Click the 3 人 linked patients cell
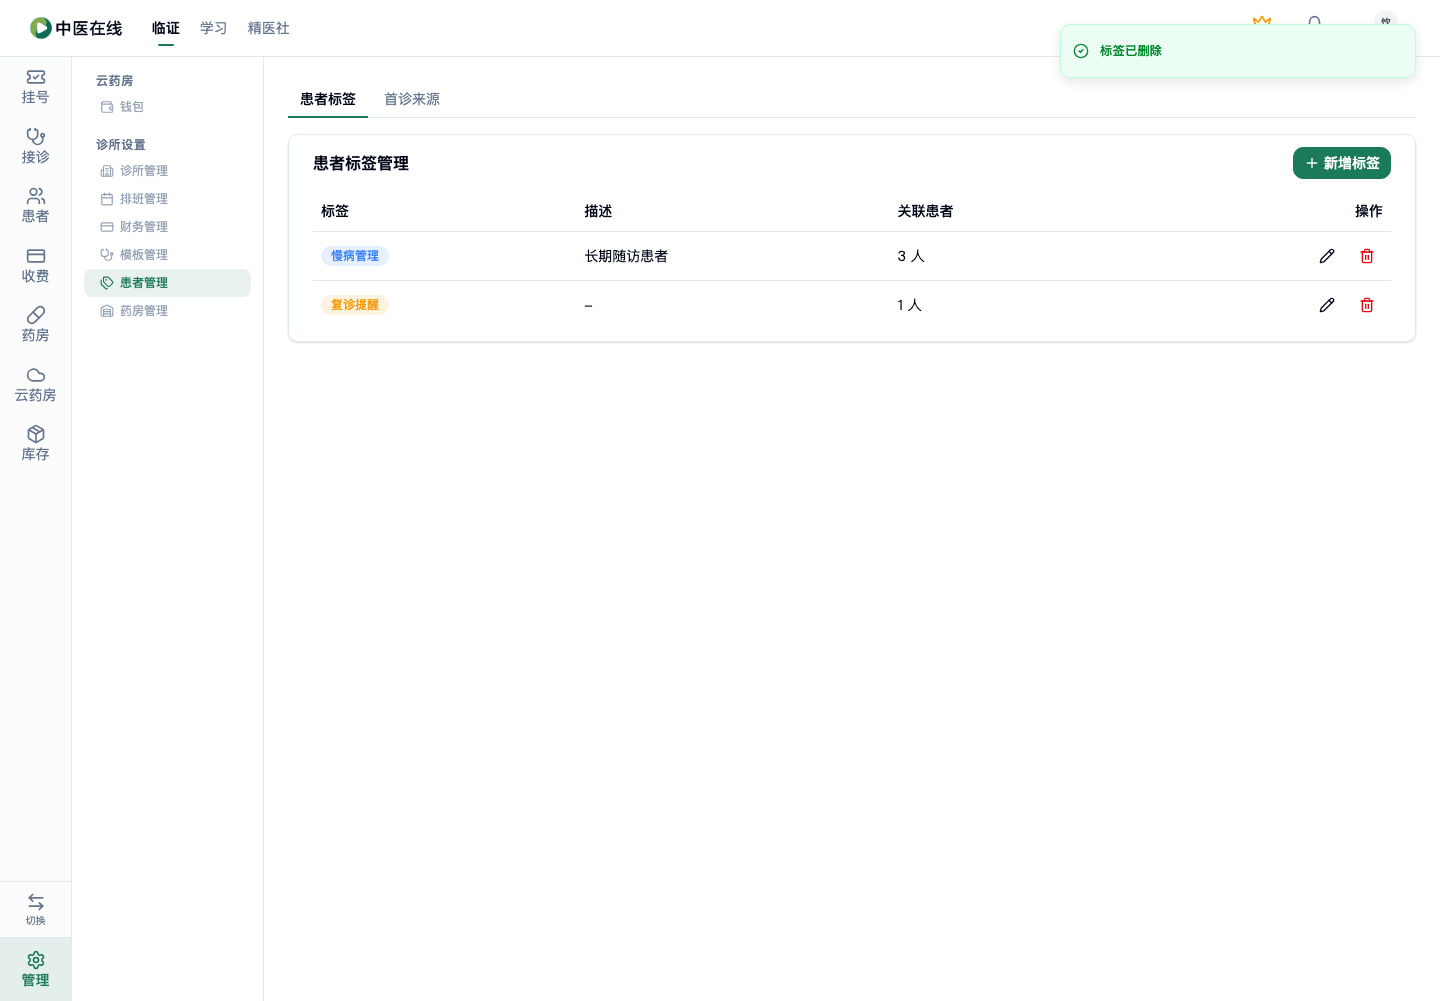The width and height of the screenshot is (1440, 1001). pyautogui.click(x=911, y=256)
